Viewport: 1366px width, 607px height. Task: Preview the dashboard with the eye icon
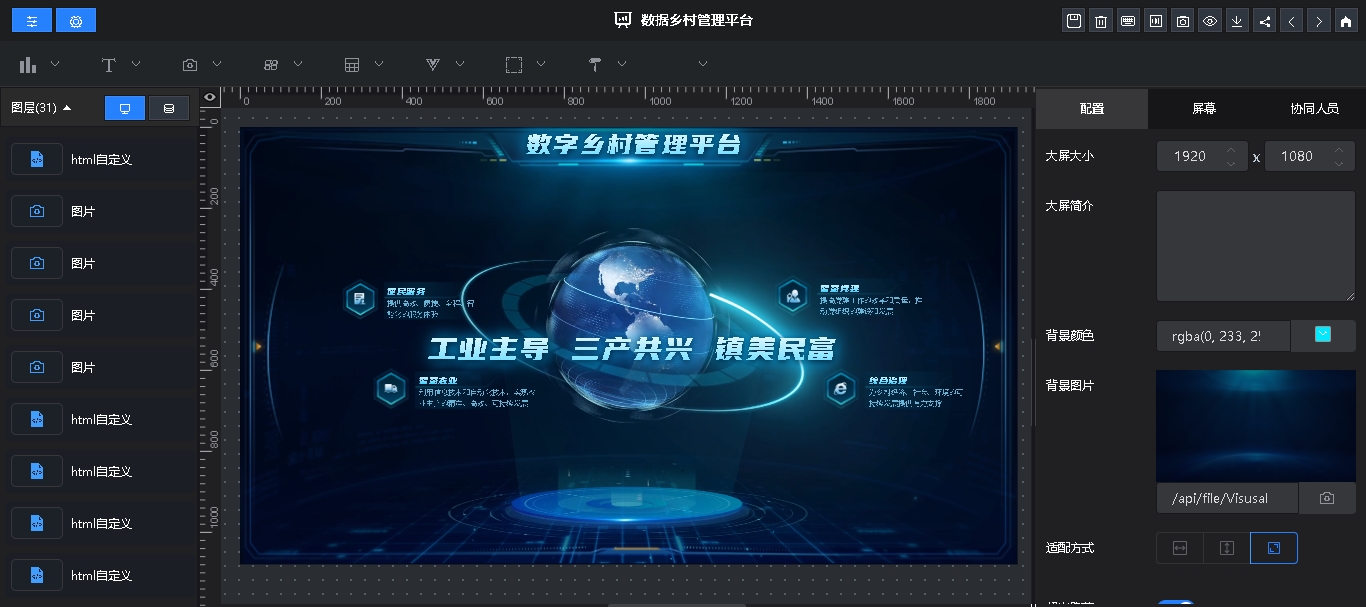click(1210, 21)
